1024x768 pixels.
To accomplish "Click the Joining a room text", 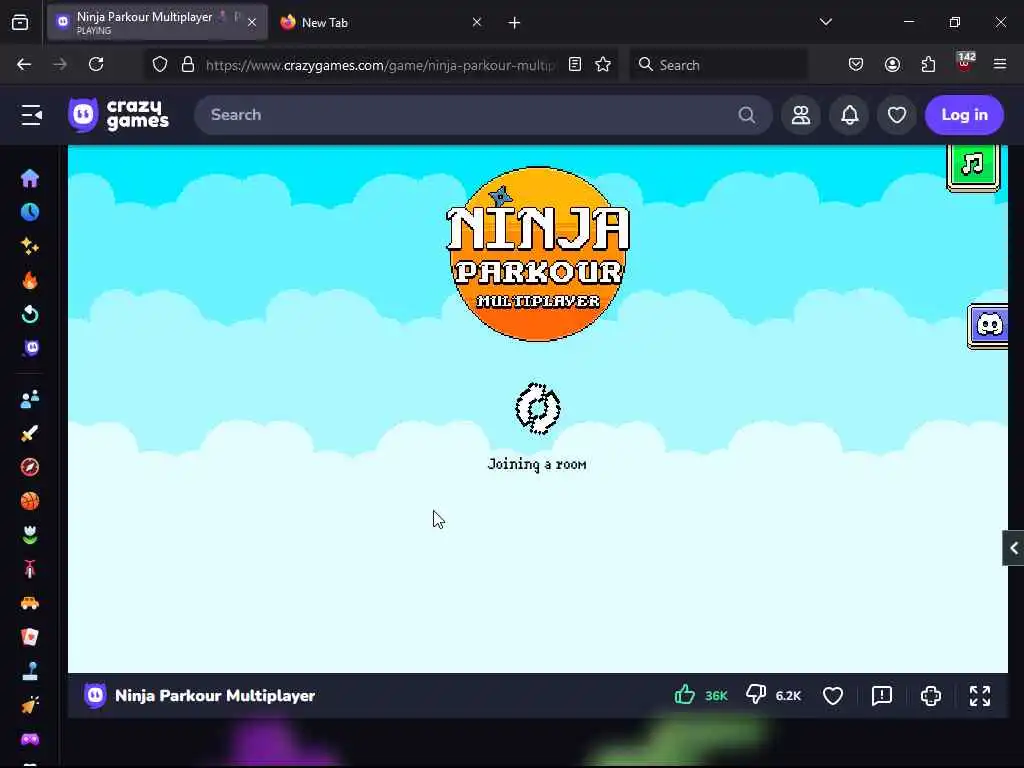I will coord(537,464).
